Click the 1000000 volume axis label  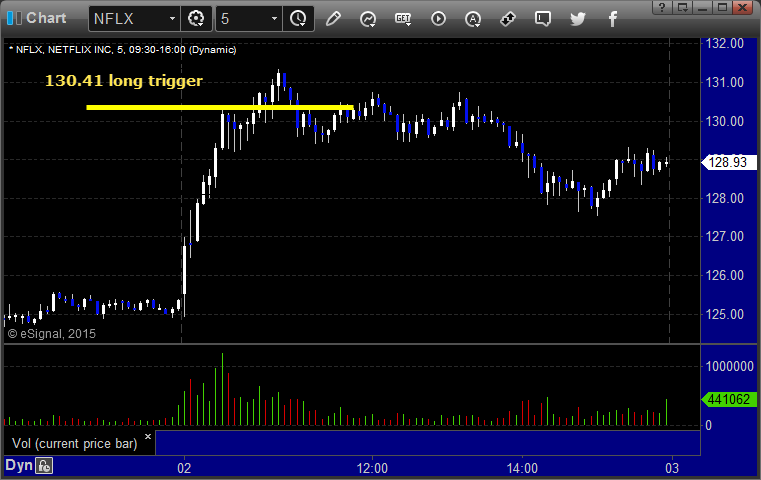pos(729,366)
